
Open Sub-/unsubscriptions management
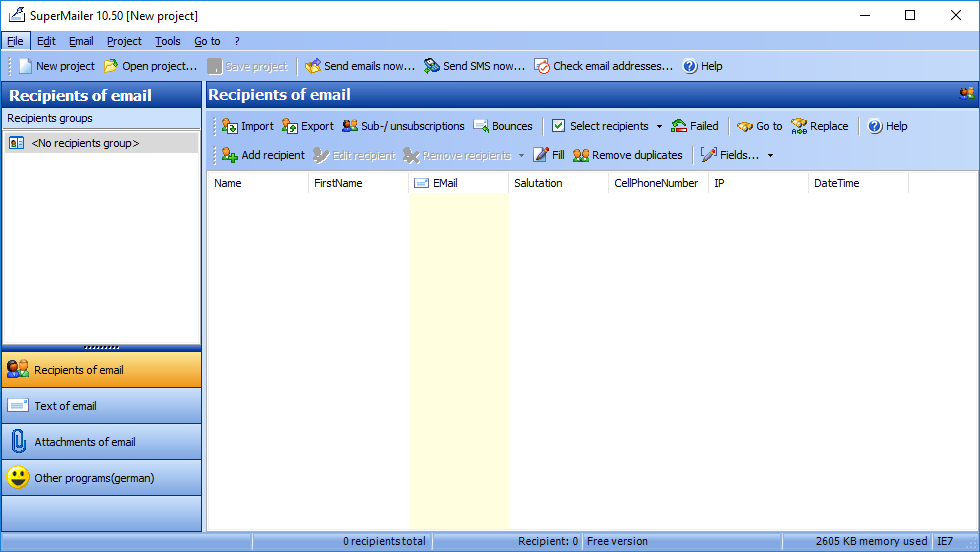coord(403,126)
